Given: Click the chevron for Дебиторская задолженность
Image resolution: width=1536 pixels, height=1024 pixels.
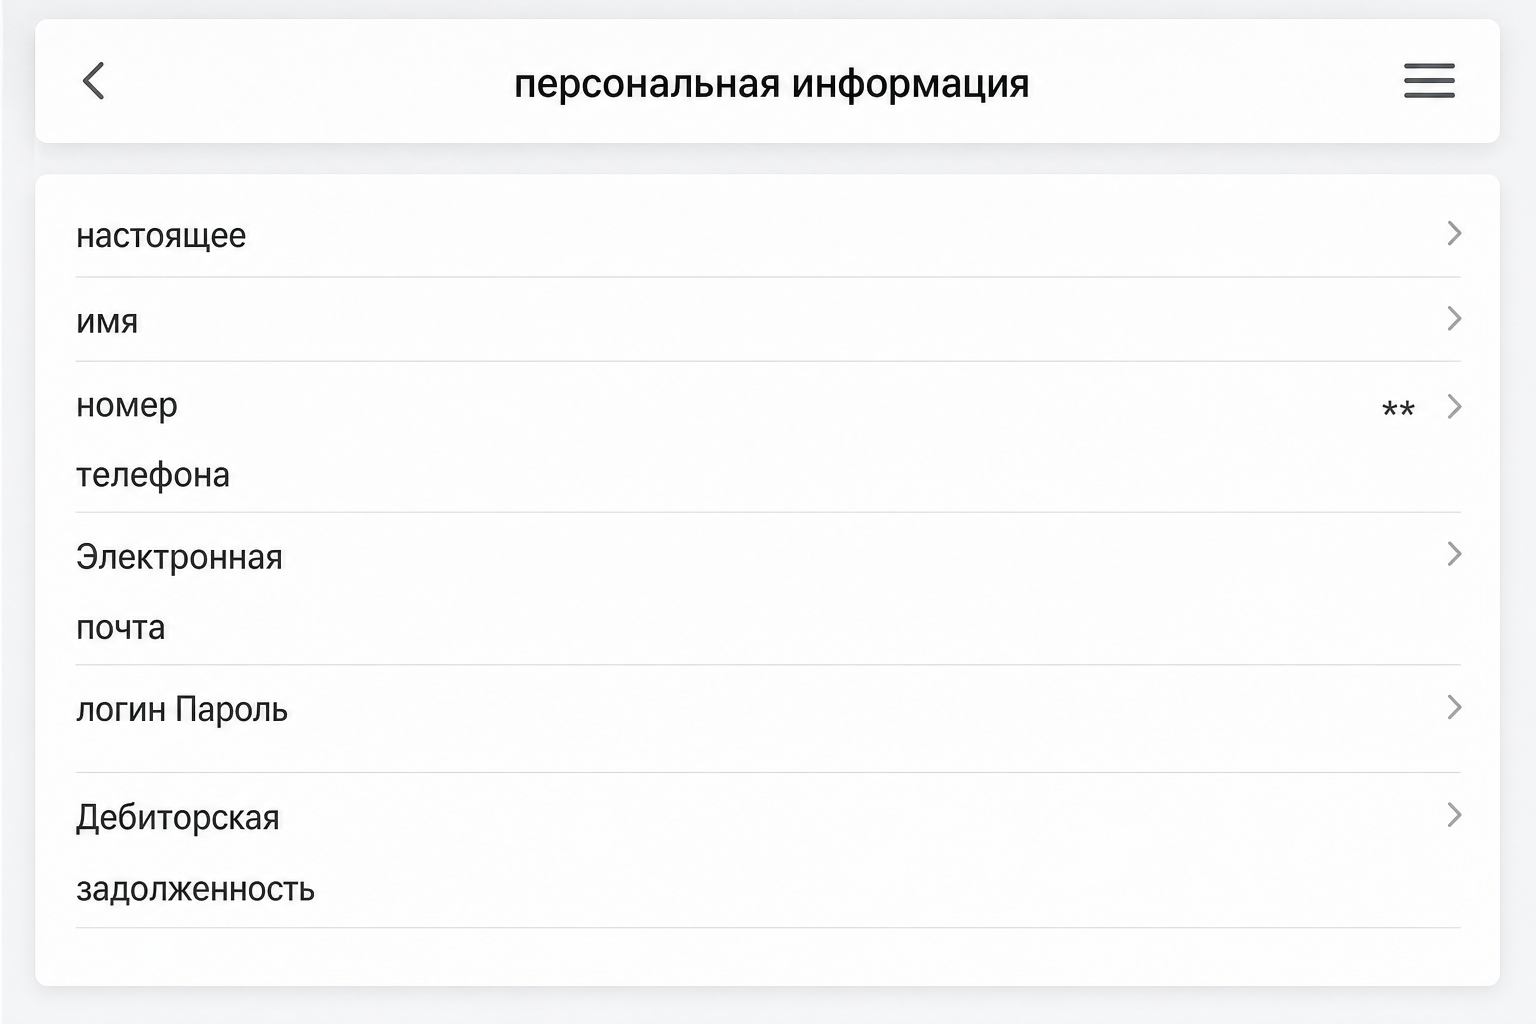Looking at the screenshot, I should [1454, 815].
